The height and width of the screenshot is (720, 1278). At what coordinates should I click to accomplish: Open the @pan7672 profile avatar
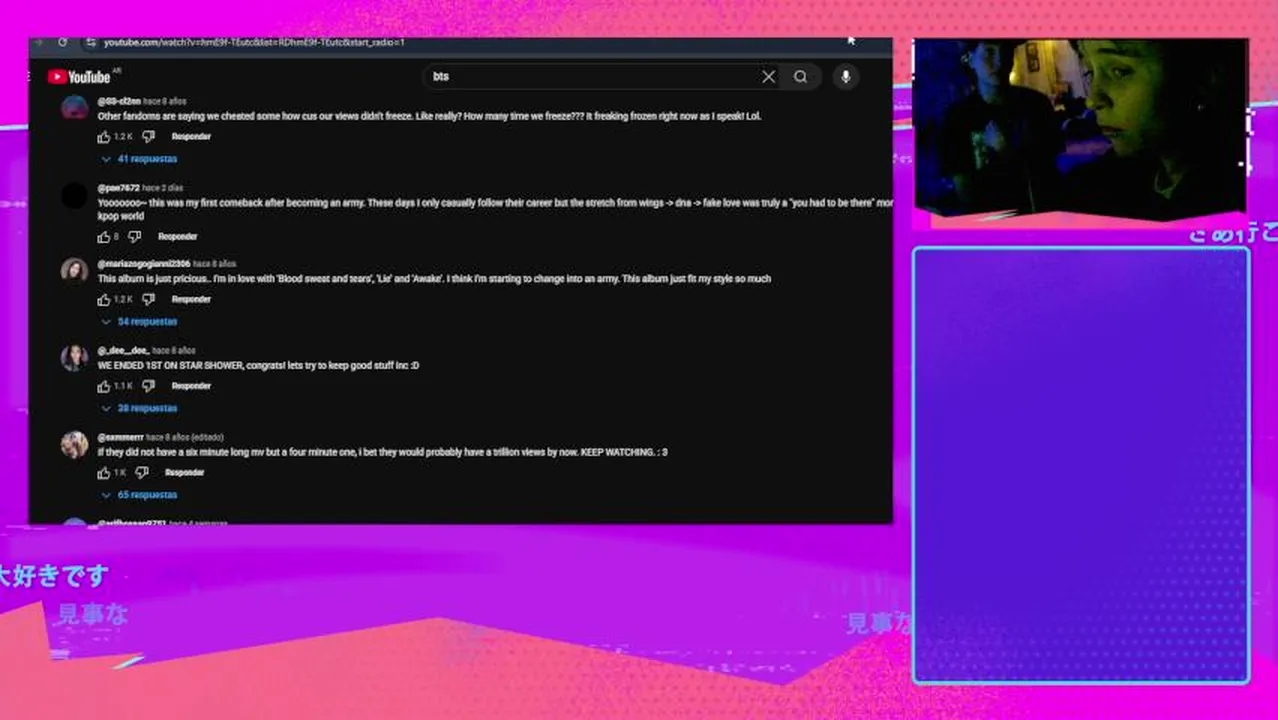click(x=74, y=195)
